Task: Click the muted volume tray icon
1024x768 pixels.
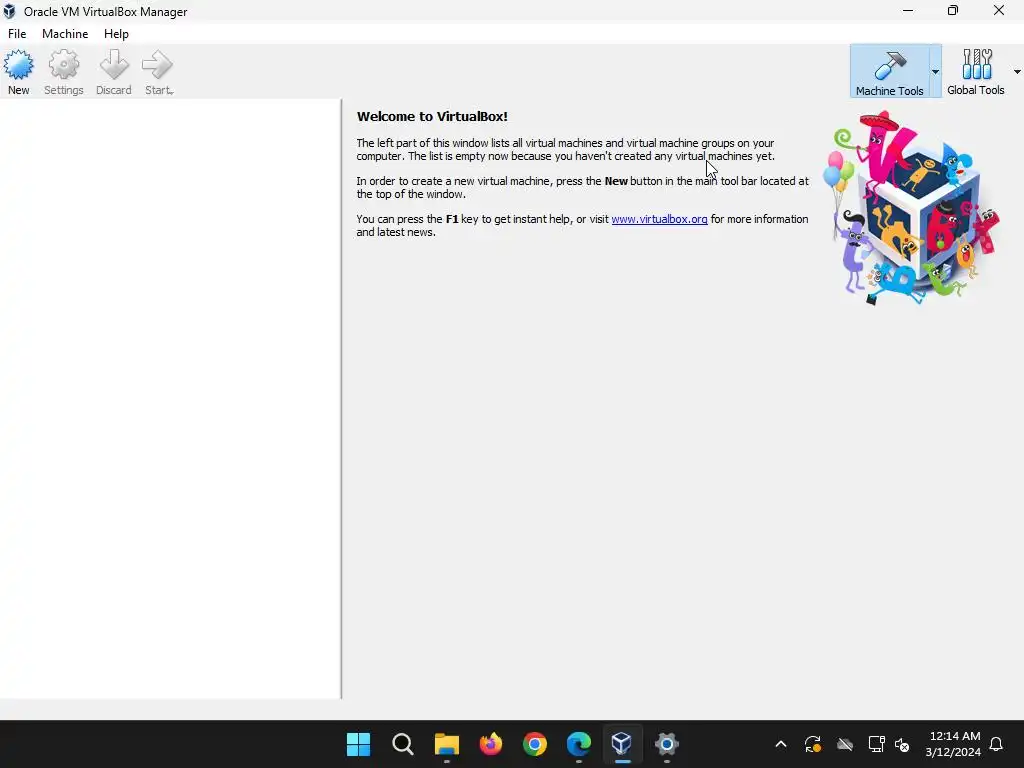Action: [x=903, y=744]
